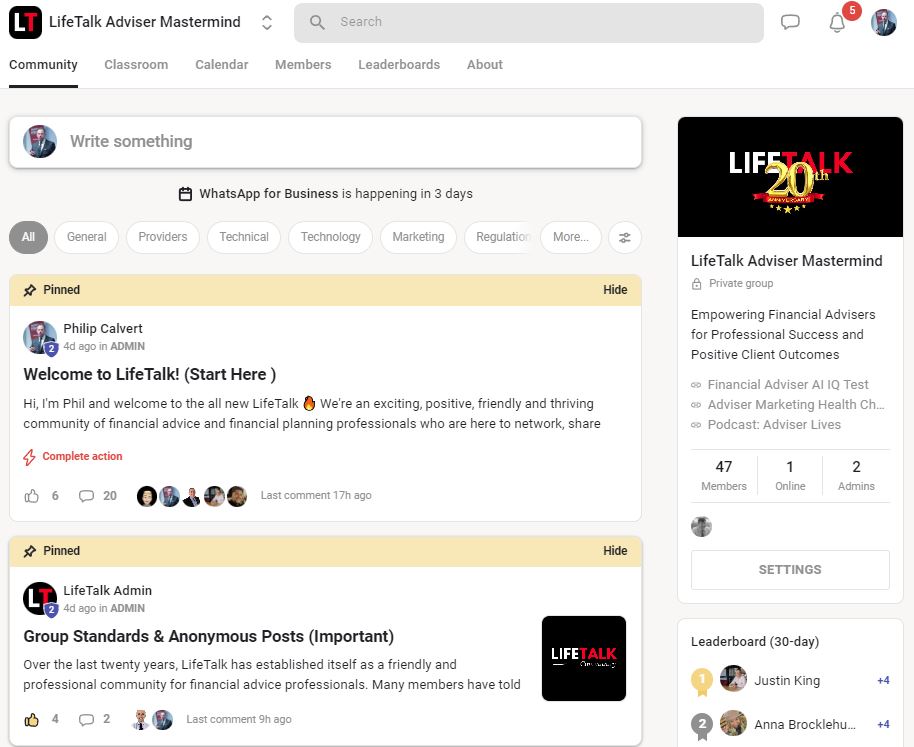This screenshot has width=914, height=747.
Task: Toggle like on Group Standards post
Action: pos(31,720)
